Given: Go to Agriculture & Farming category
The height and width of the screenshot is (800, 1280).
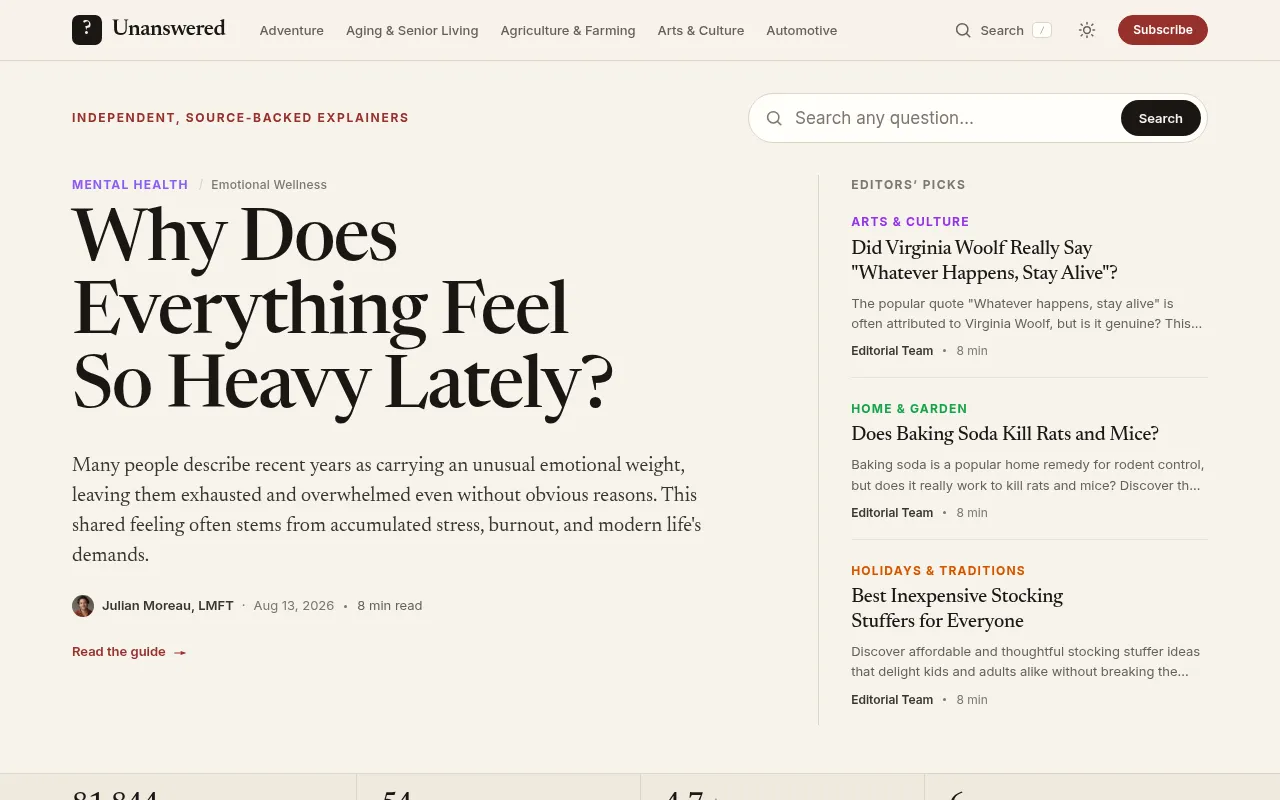Looking at the screenshot, I should (568, 30).
